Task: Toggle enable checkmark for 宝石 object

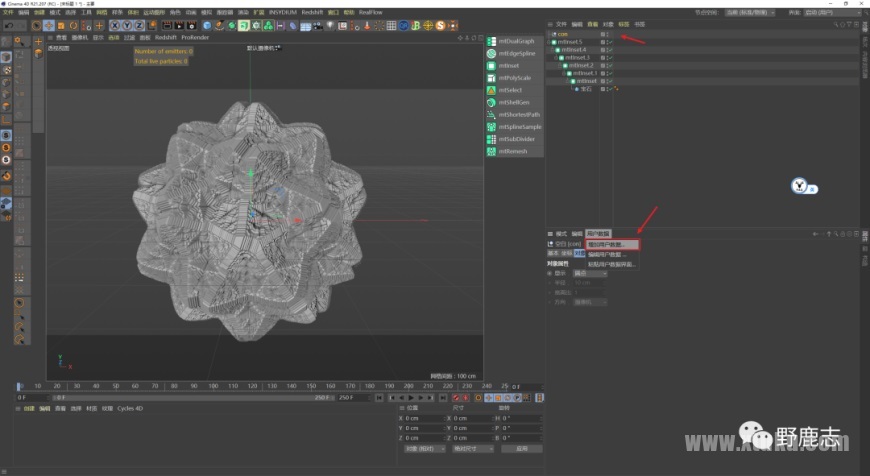Action: 610,89
